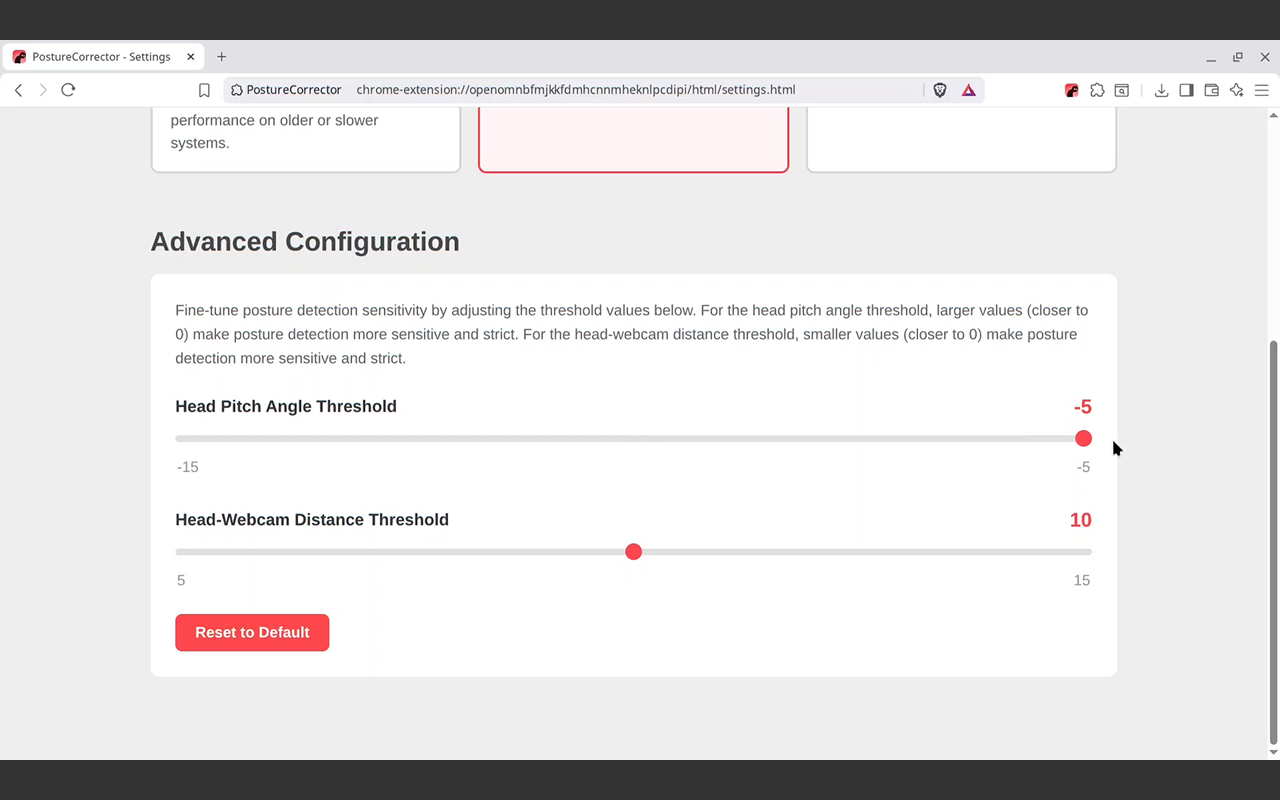Click the Head-Webcam Distance Threshold label
Viewport: 1280px width, 800px height.
312,520
